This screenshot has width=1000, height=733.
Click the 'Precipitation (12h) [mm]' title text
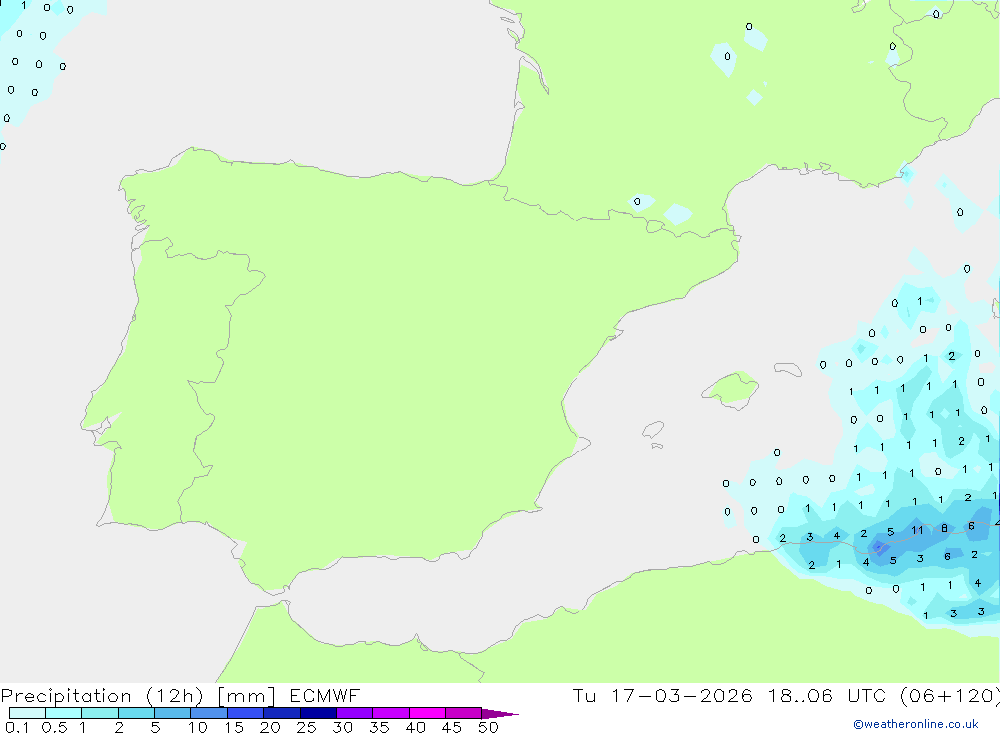point(138,695)
